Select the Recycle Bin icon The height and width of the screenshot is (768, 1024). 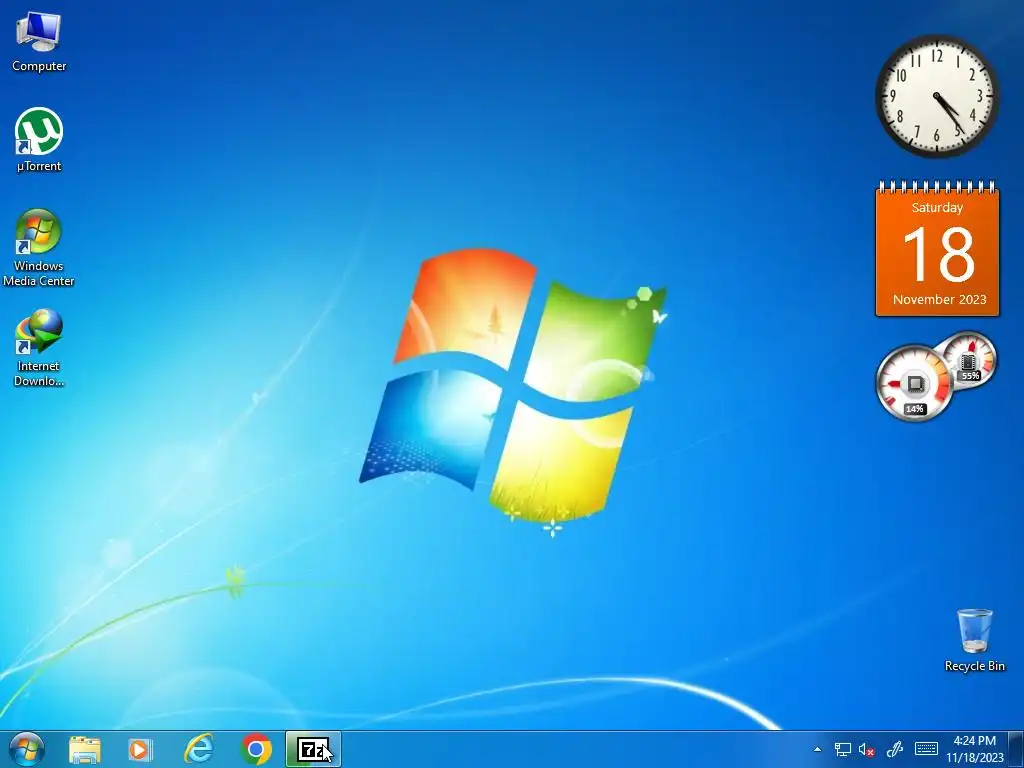coord(974,640)
